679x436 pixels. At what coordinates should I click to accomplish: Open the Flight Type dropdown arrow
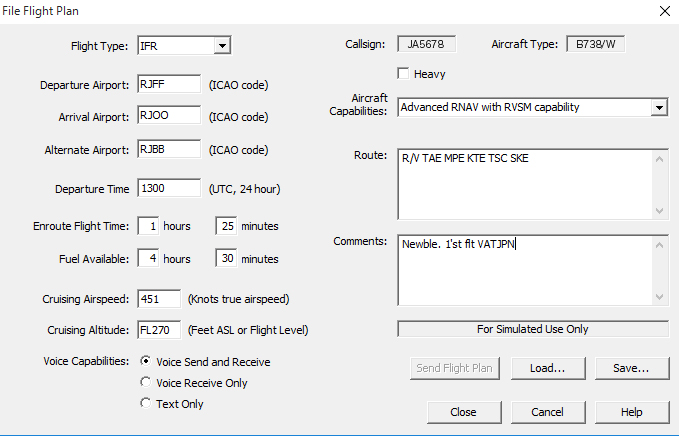point(222,45)
